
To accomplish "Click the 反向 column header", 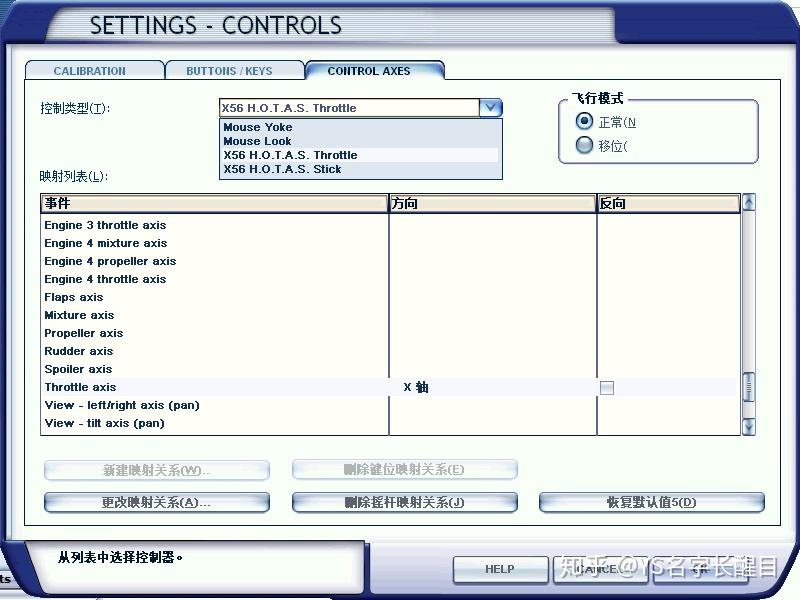I will point(669,203).
